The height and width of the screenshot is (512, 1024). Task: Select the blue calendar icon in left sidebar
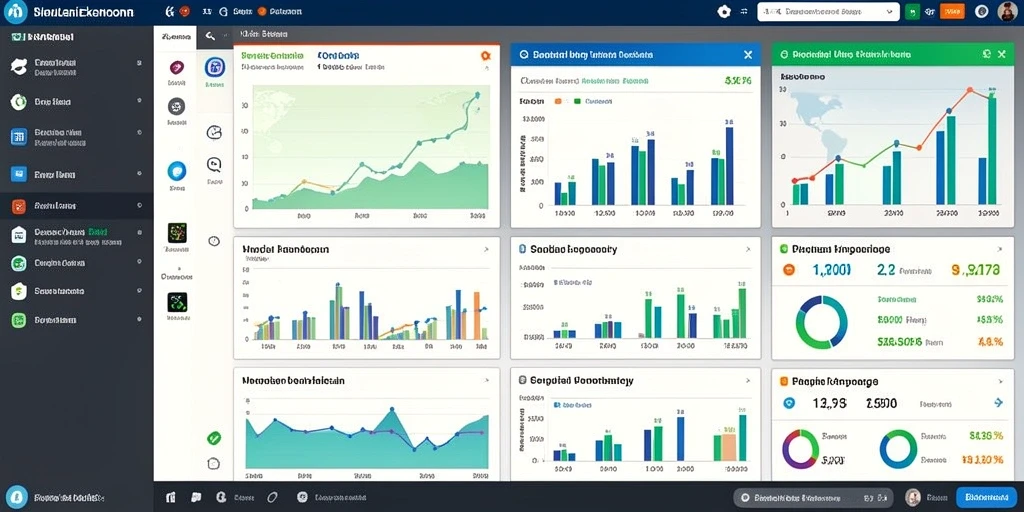pos(18,136)
